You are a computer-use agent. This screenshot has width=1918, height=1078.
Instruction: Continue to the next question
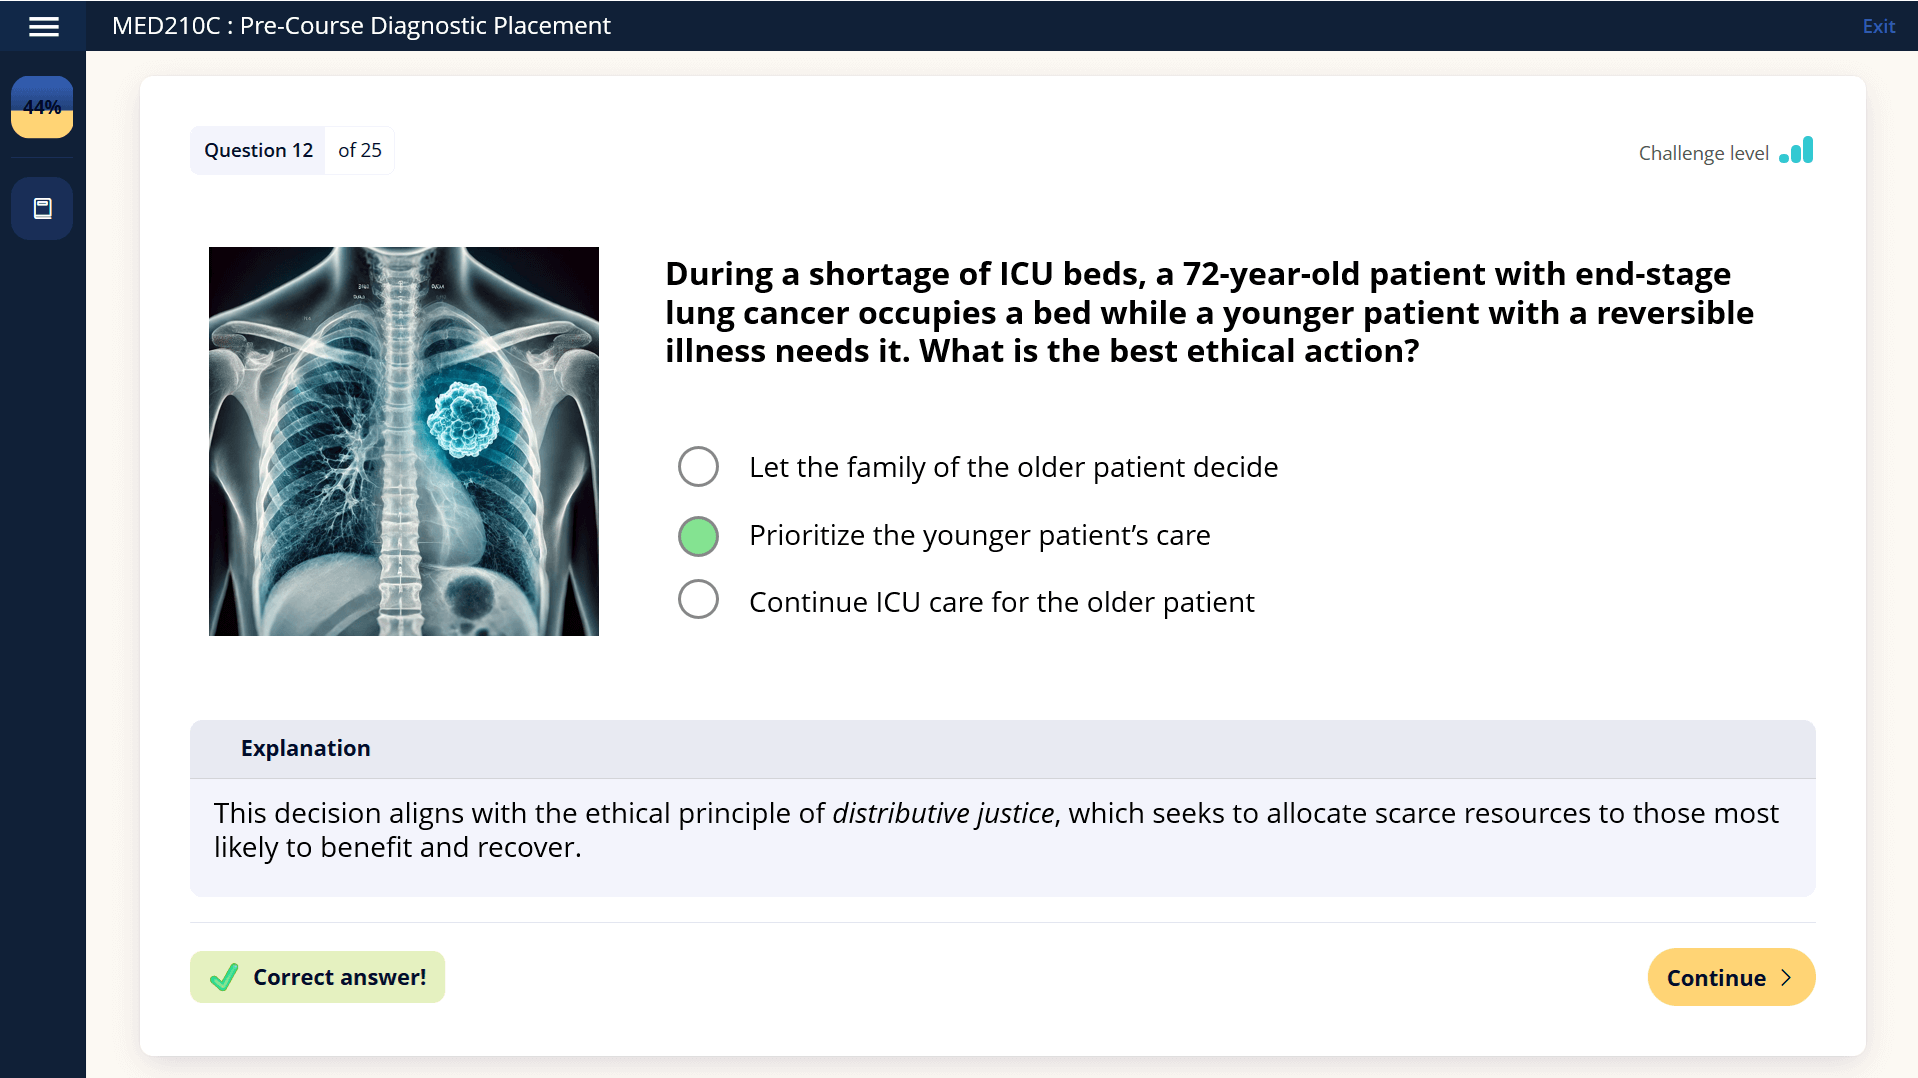pos(1731,977)
